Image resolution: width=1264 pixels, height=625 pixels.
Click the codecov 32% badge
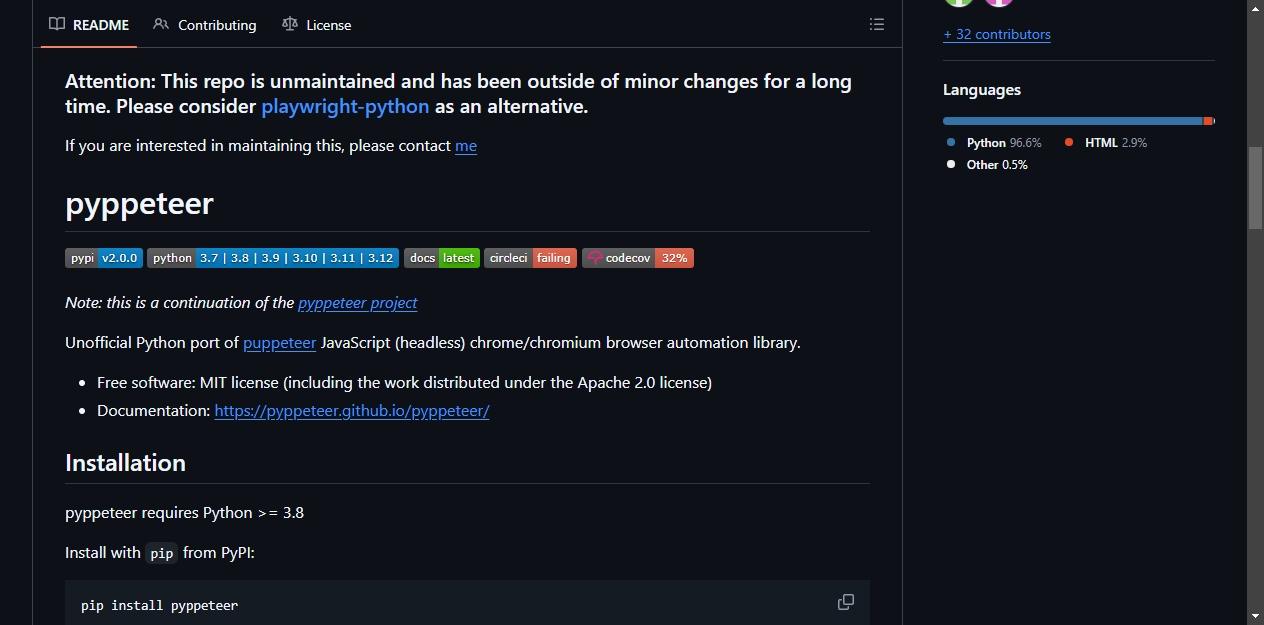638,258
